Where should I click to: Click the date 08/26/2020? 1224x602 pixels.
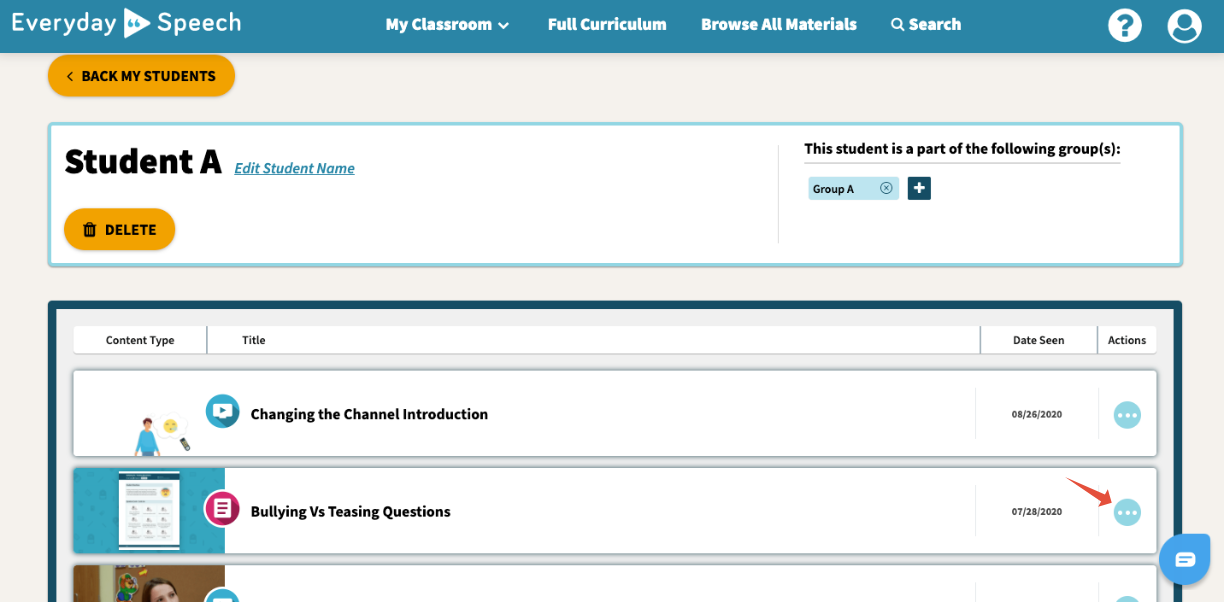[1037, 414]
